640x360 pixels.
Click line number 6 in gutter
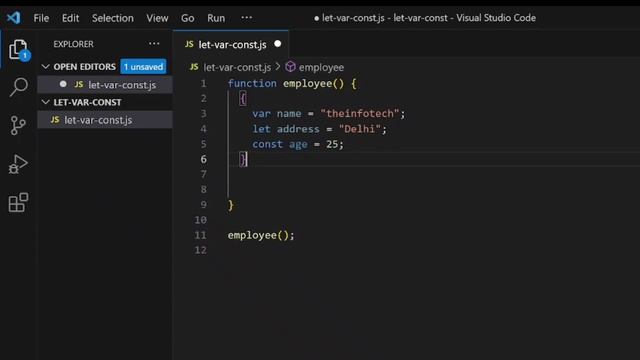click(x=203, y=159)
